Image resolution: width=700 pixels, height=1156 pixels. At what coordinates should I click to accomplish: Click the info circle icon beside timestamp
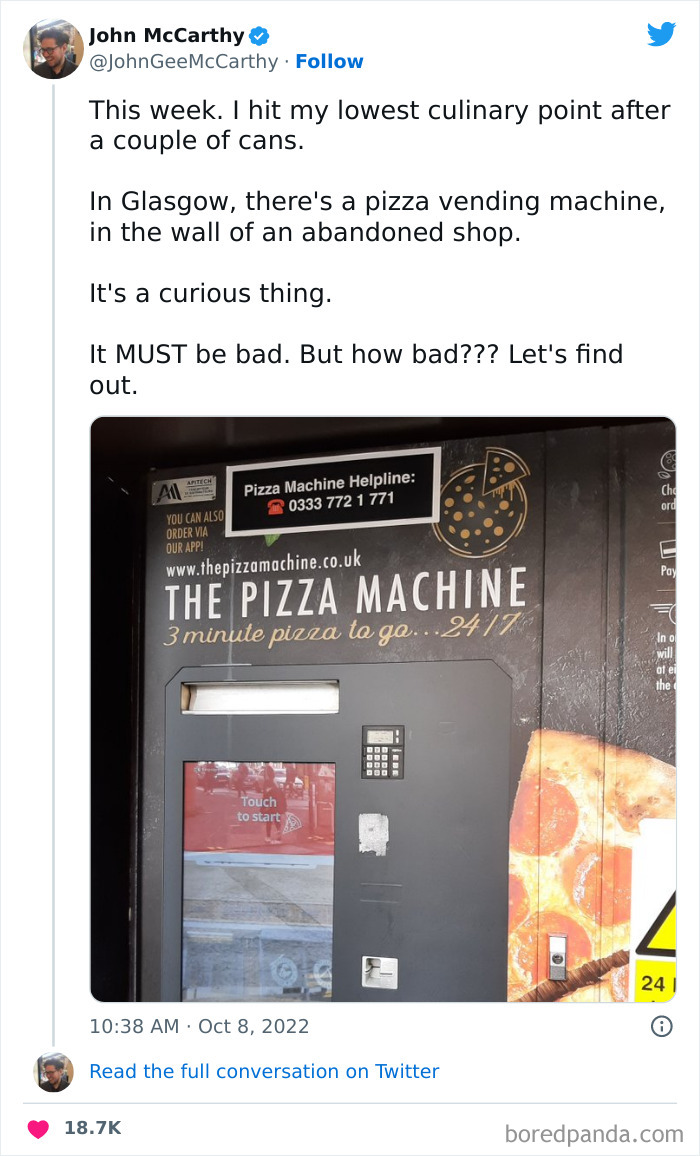point(662,1026)
